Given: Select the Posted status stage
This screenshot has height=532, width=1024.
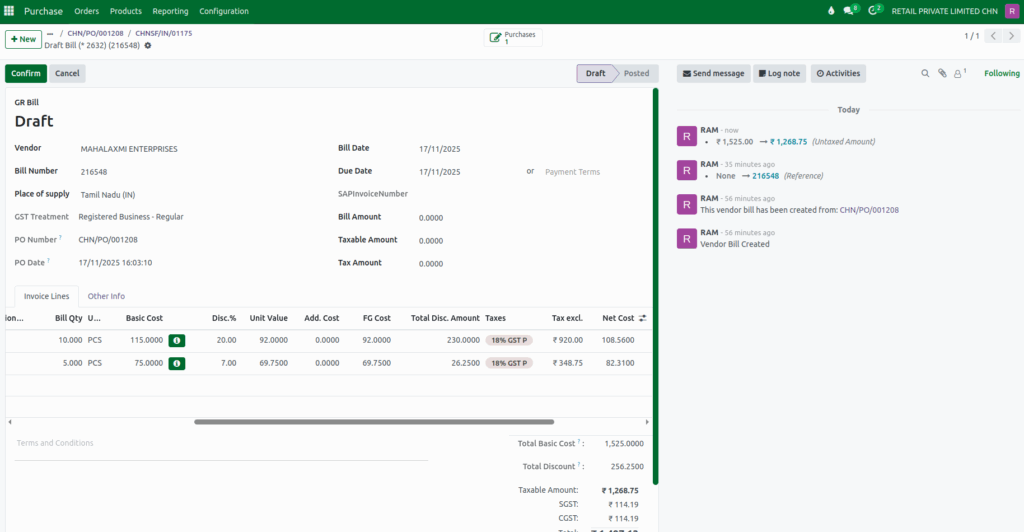Looking at the screenshot, I should (x=636, y=74).
